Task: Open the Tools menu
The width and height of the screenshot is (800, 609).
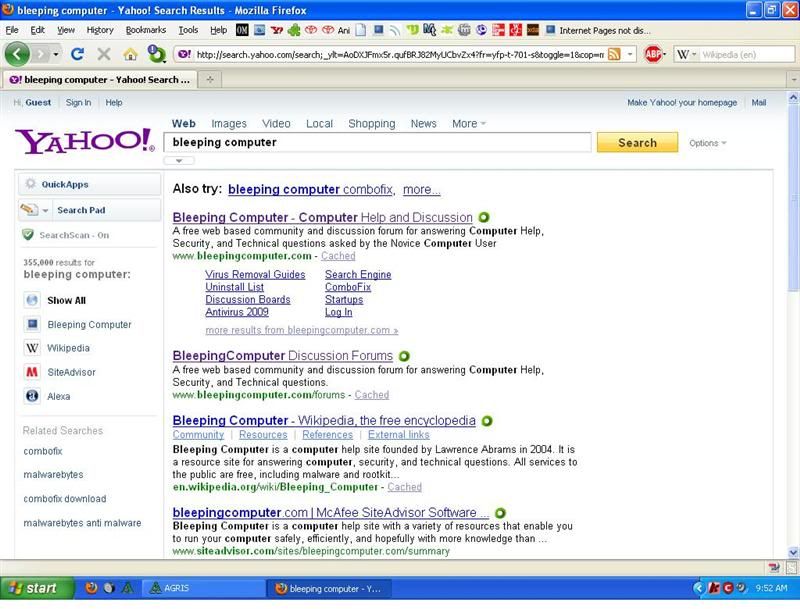Action: [188, 30]
